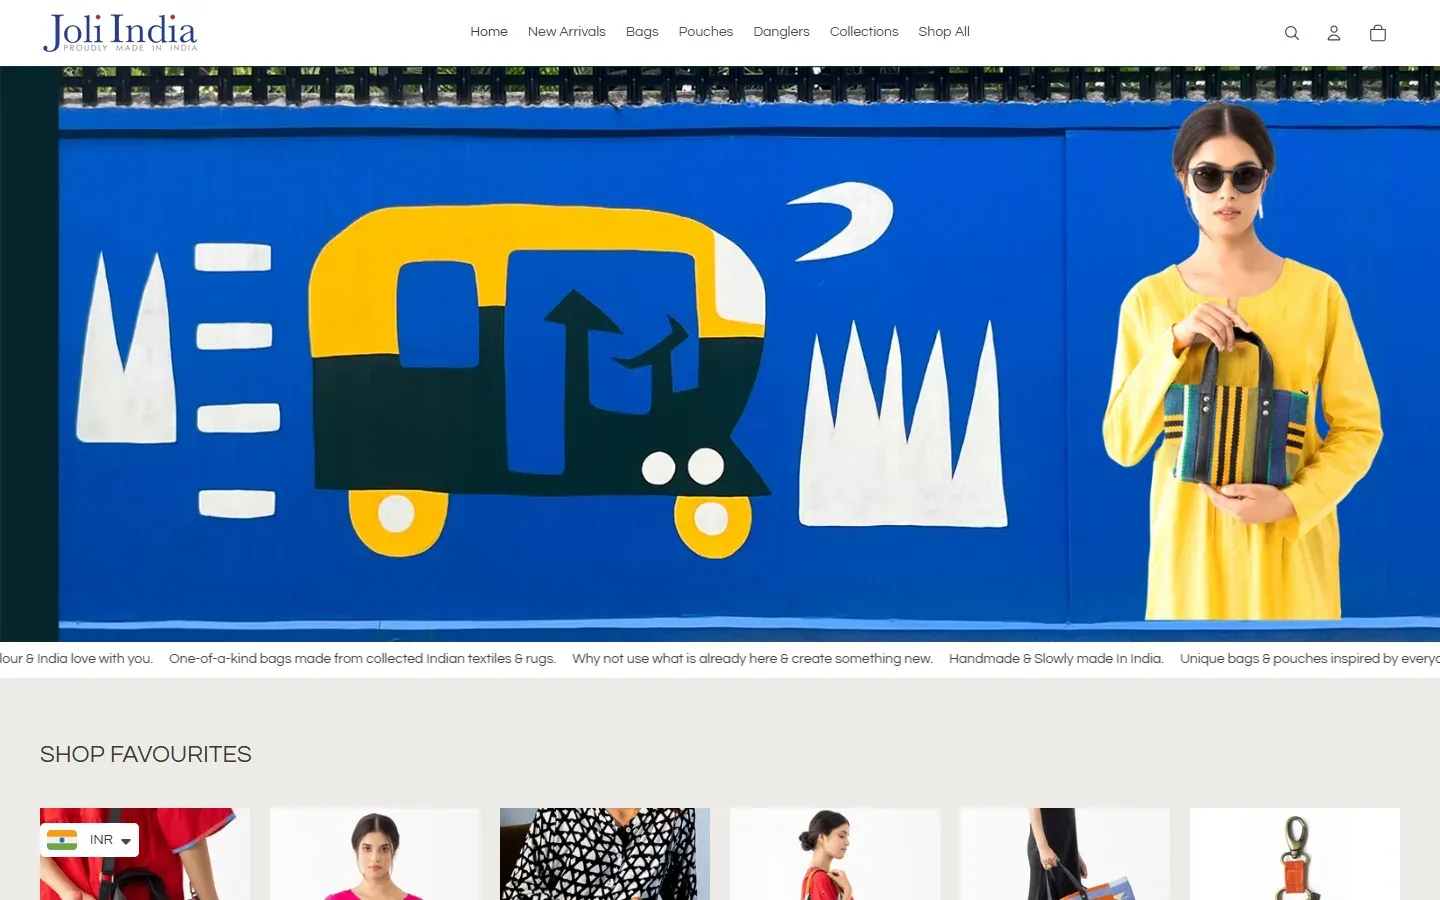Click the SHOP FAVOURITES heading
The image size is (1440, 900).
tap(146, 754)
